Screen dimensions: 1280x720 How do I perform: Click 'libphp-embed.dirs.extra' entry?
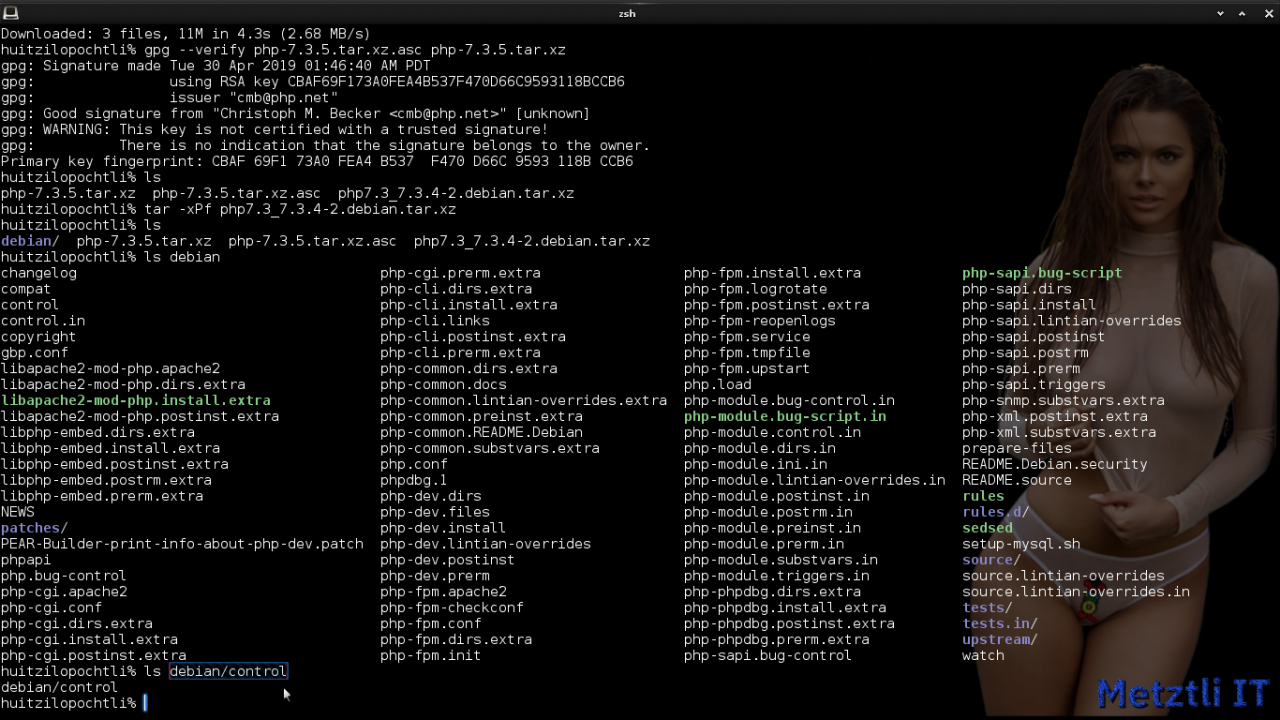98,433
